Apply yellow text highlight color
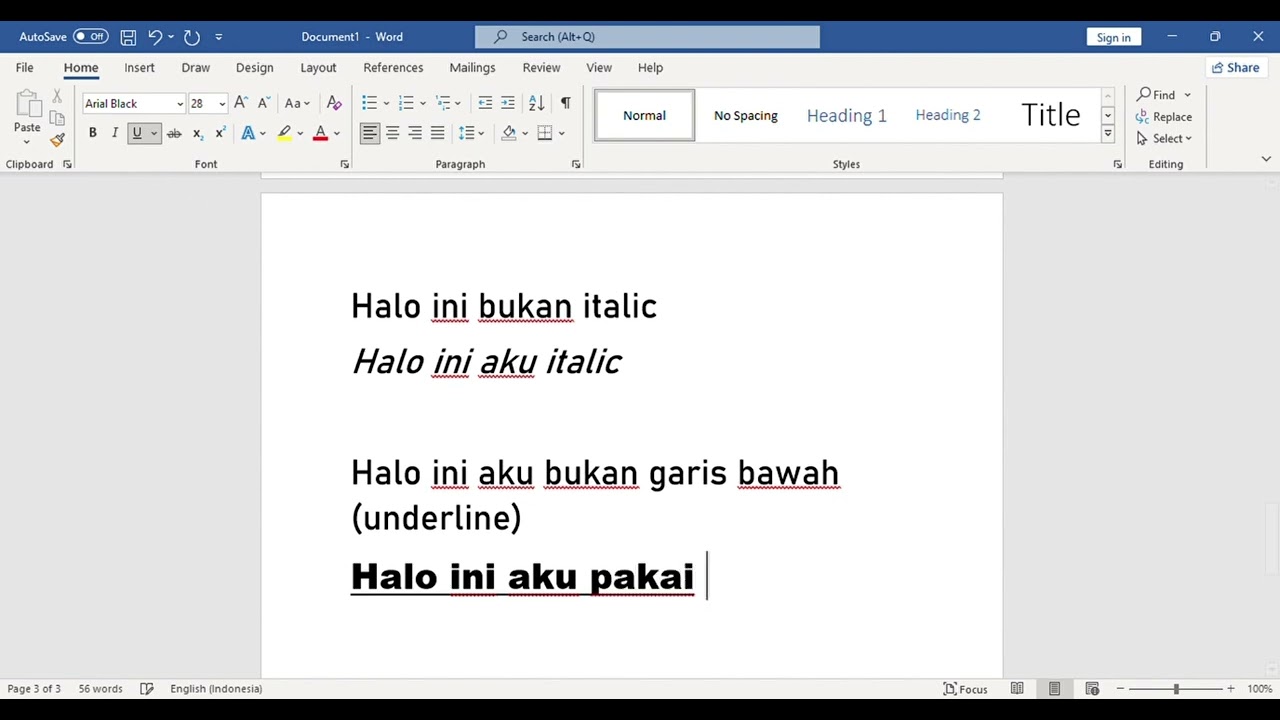 coord(285,133)
